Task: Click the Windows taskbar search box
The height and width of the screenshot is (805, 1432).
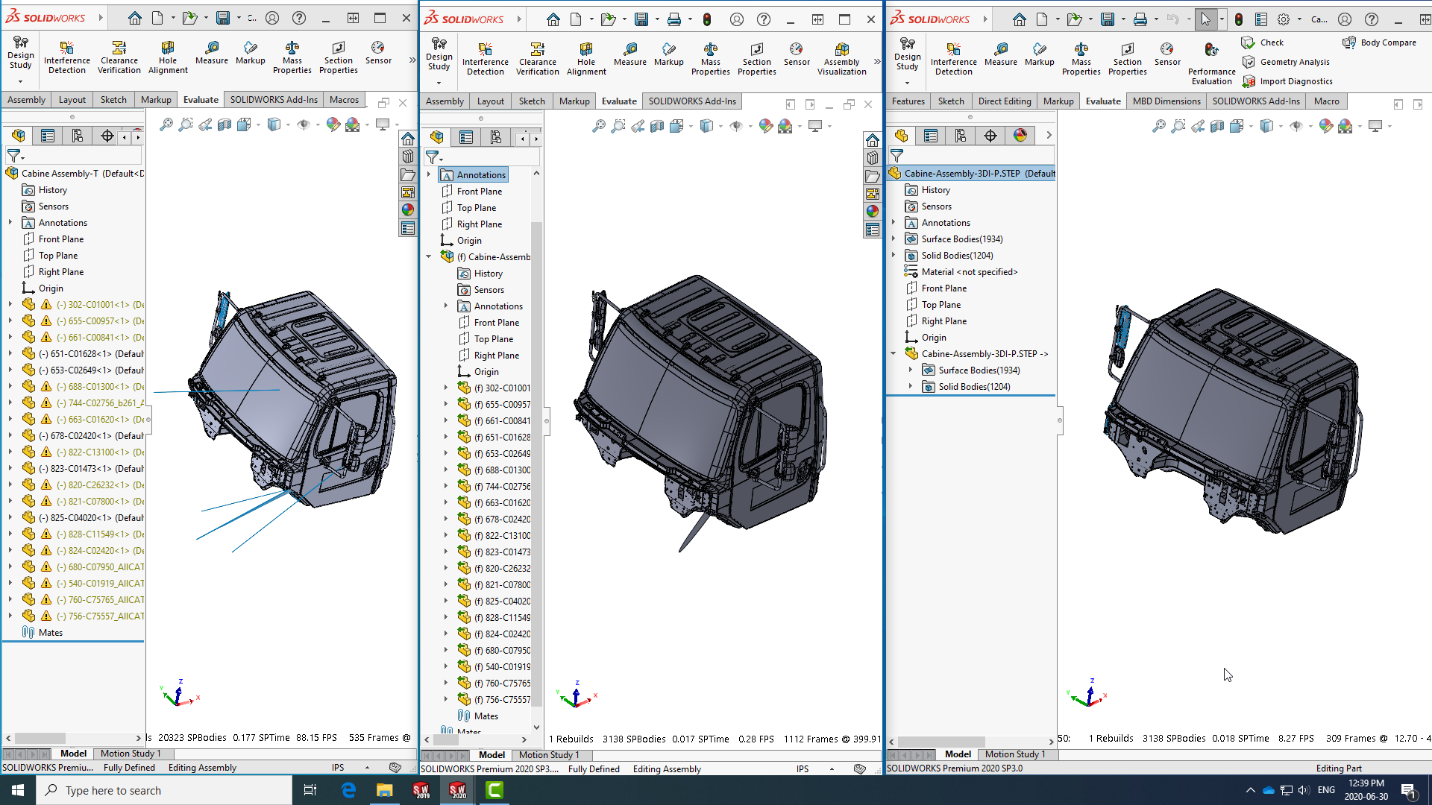Action: tap(164, 790)
